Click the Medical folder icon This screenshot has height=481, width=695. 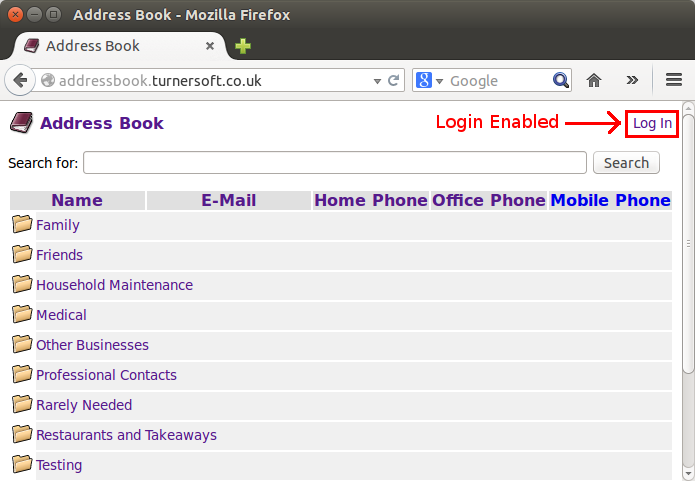pyautogui.click(x=22, y=314)
